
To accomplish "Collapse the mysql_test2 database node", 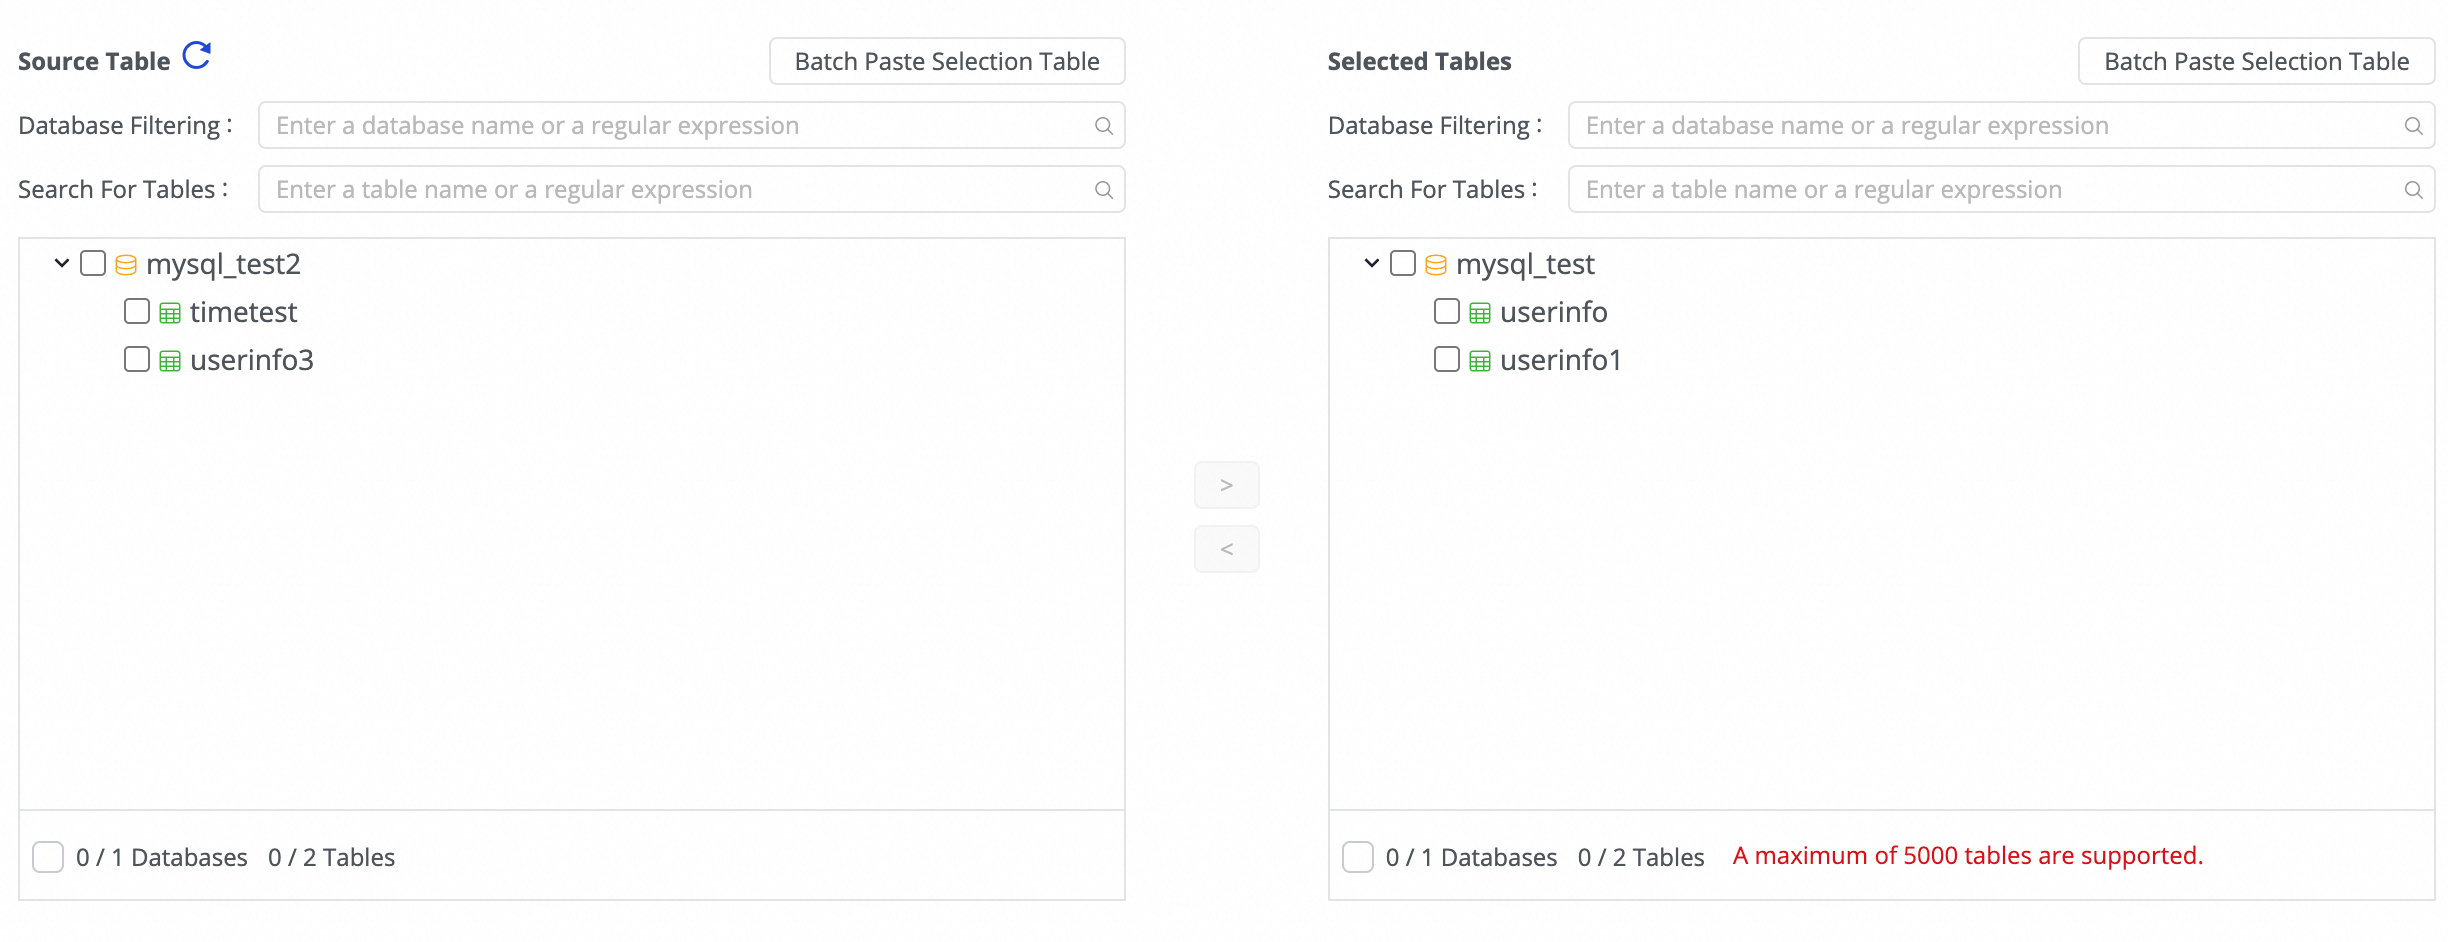I will (x=62, y=264).
